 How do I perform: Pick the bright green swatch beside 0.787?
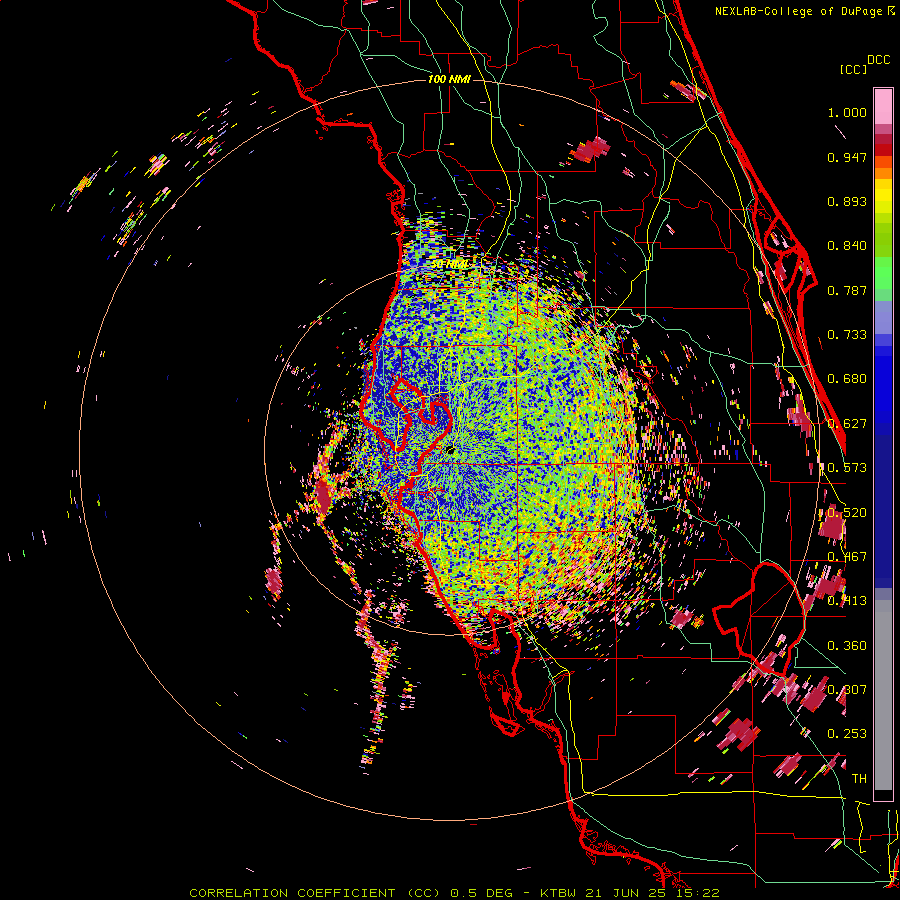[x=883, y=273]
